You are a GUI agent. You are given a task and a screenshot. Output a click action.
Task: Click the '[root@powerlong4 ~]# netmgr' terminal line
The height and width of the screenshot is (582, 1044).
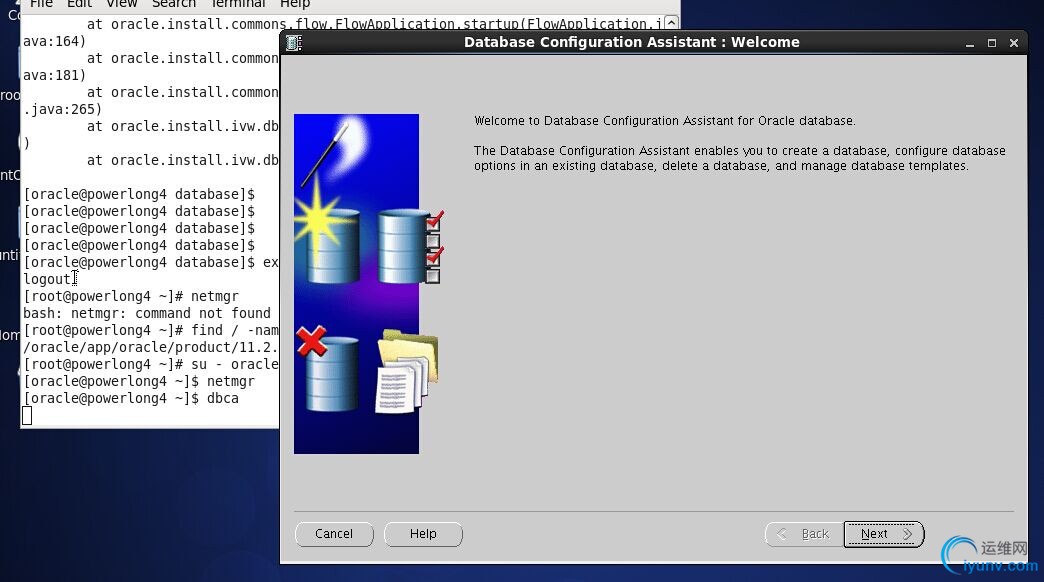click(x=131, y=296)
